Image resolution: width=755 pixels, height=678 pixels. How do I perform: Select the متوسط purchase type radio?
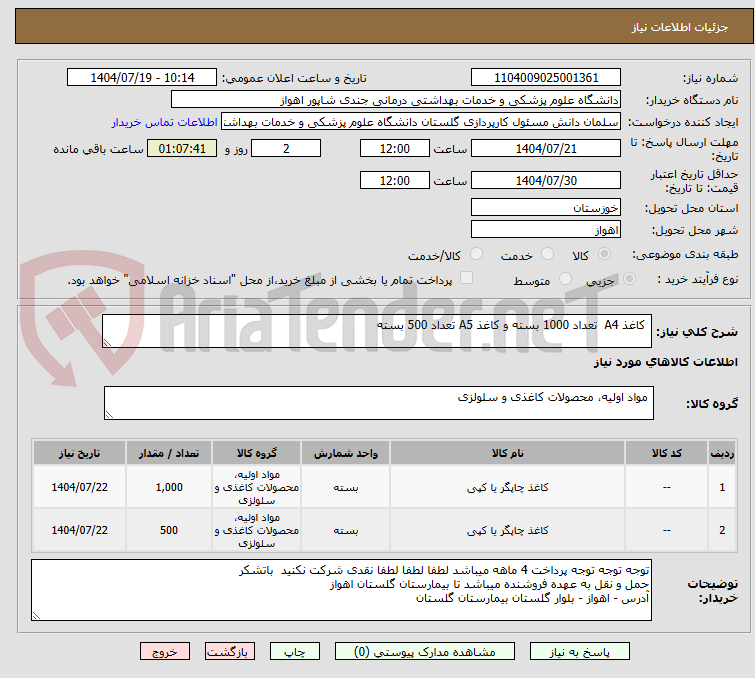coord(565,279)
